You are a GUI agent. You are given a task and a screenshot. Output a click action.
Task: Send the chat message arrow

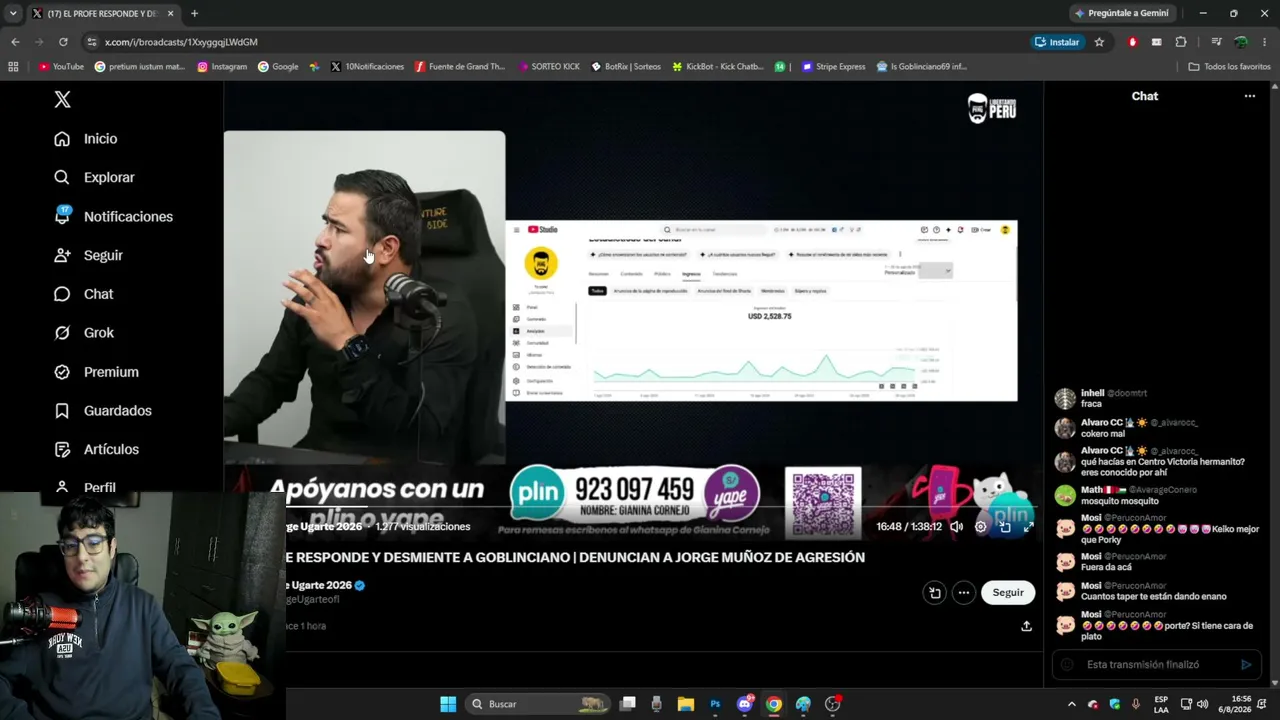pyautogui.click(x=1246, y=664)
